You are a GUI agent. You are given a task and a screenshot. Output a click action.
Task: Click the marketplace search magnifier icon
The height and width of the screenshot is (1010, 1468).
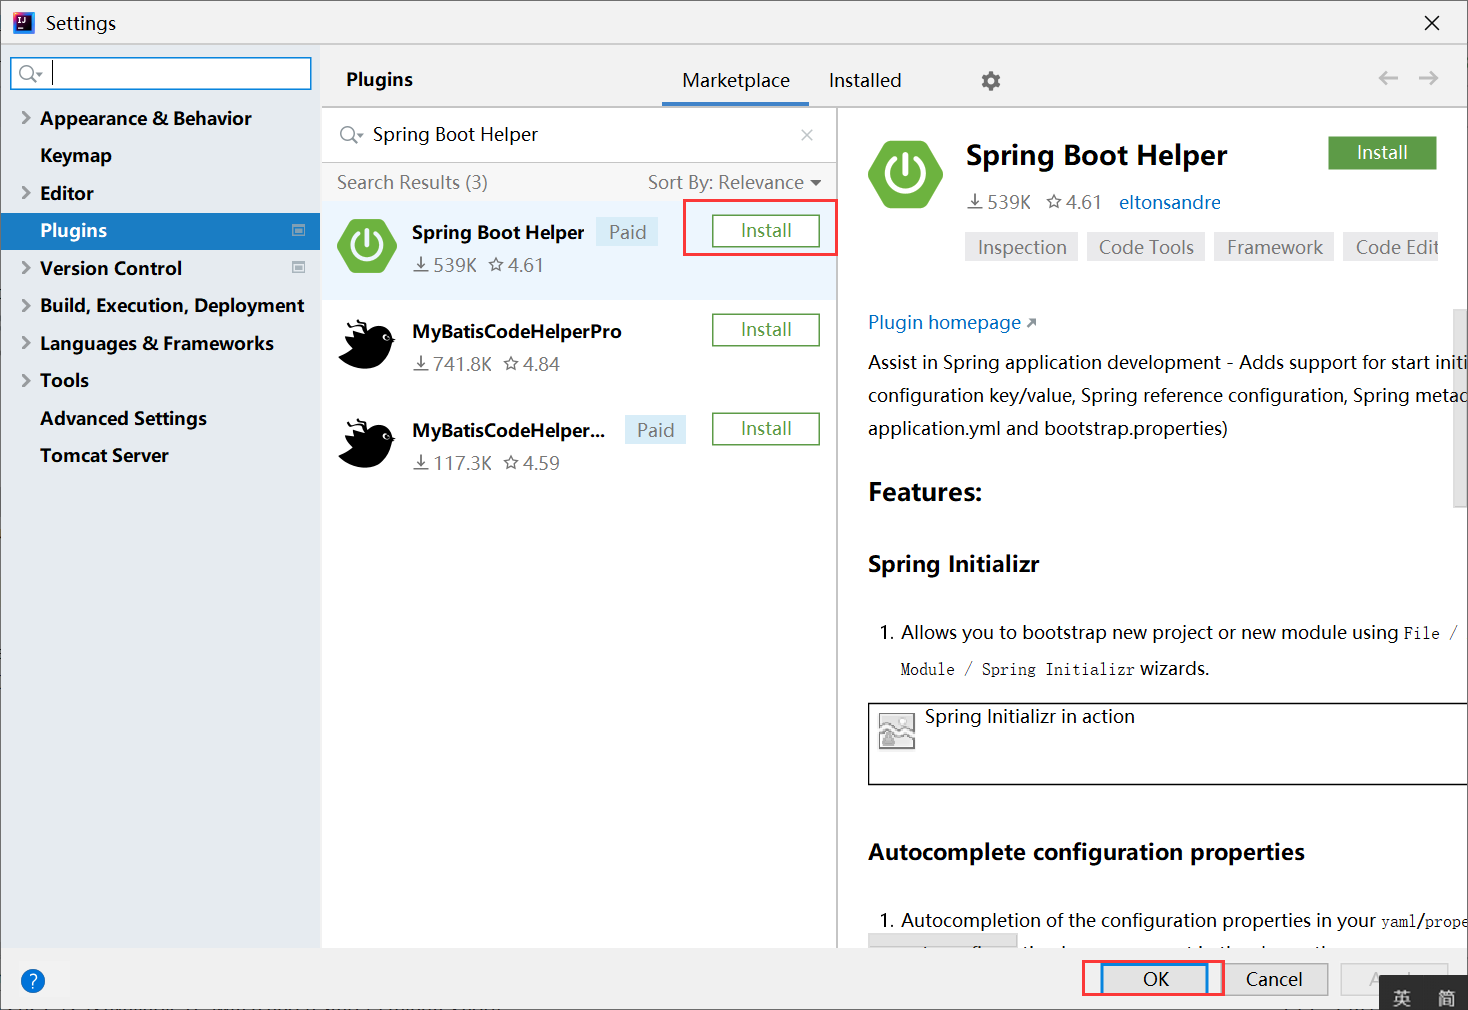(351, 135)
